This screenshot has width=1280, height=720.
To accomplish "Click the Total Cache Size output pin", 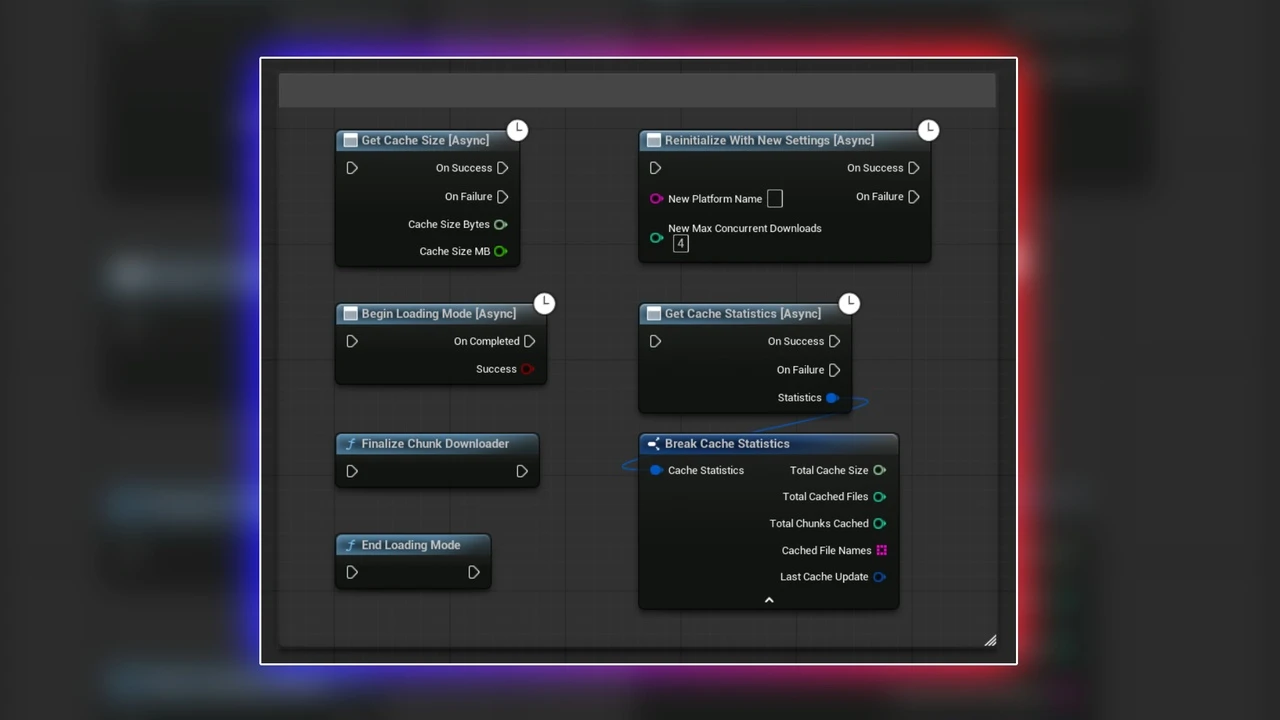I will [x=879, y=471].
